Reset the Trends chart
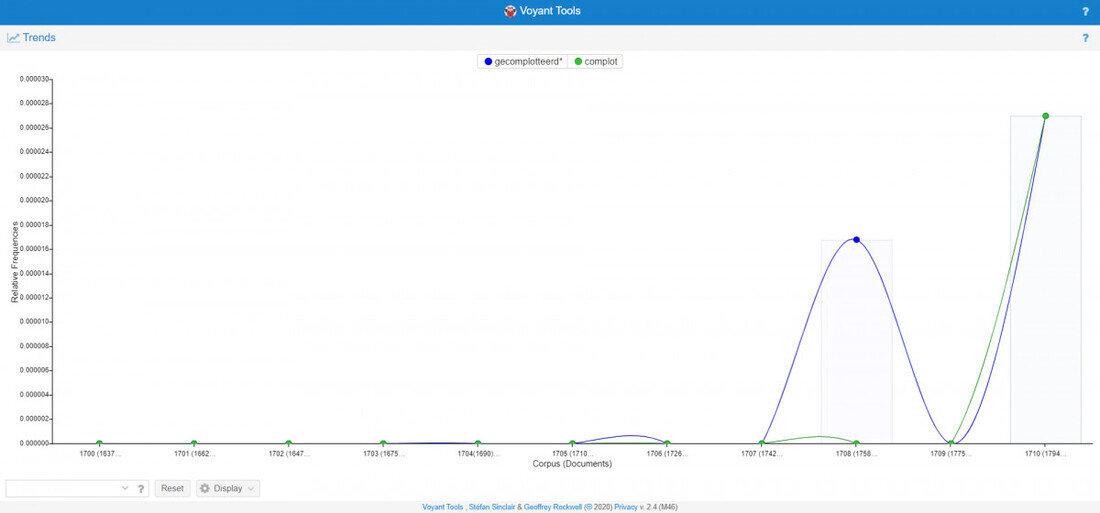 (x=172, y=488)
